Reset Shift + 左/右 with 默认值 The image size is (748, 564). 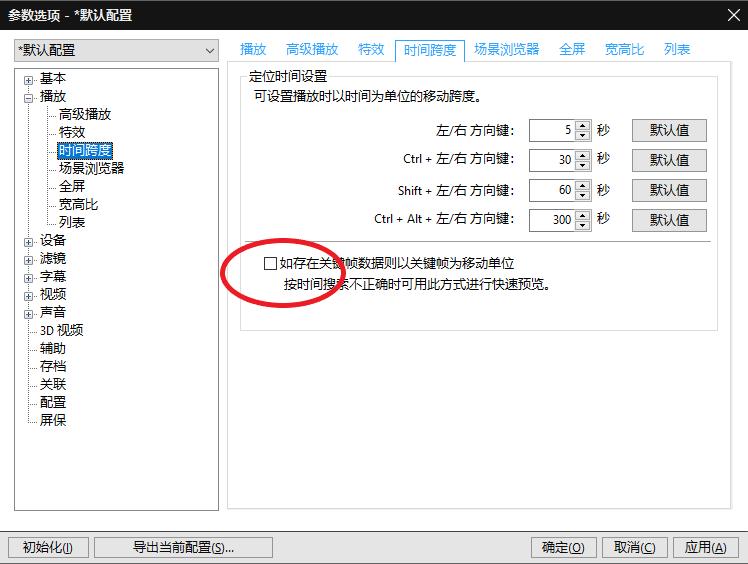[669, 190]
